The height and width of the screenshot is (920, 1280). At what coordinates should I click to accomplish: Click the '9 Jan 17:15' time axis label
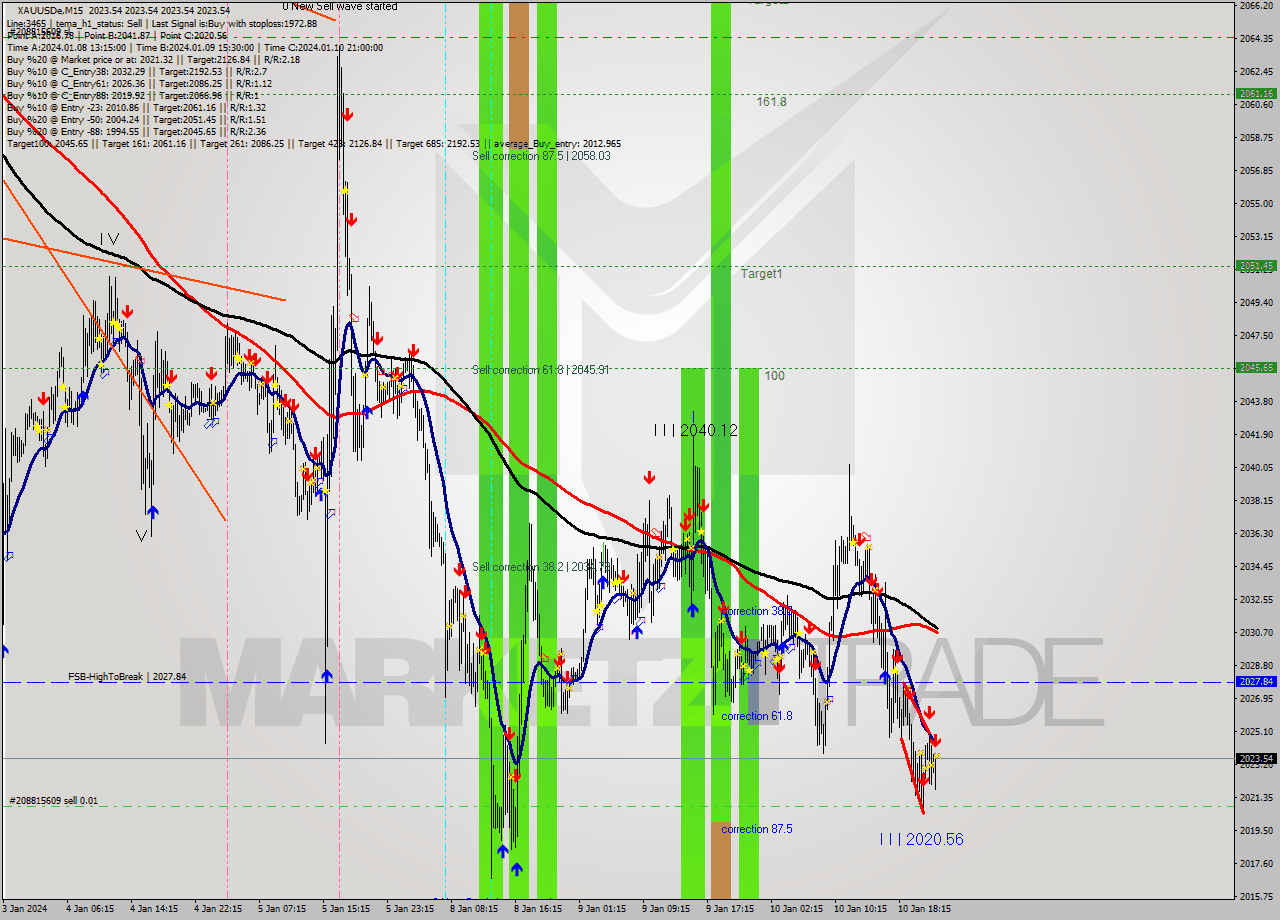(730, 909)
